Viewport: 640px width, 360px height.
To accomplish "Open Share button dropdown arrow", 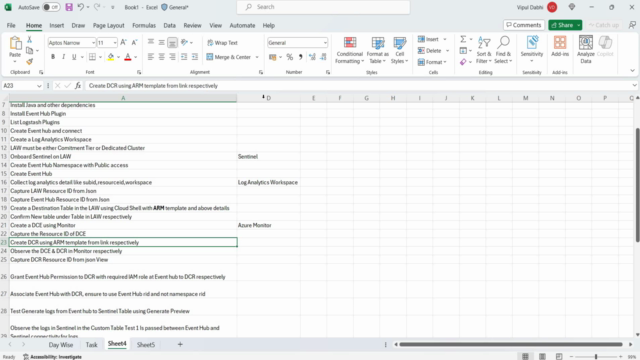I will (578, 25).
